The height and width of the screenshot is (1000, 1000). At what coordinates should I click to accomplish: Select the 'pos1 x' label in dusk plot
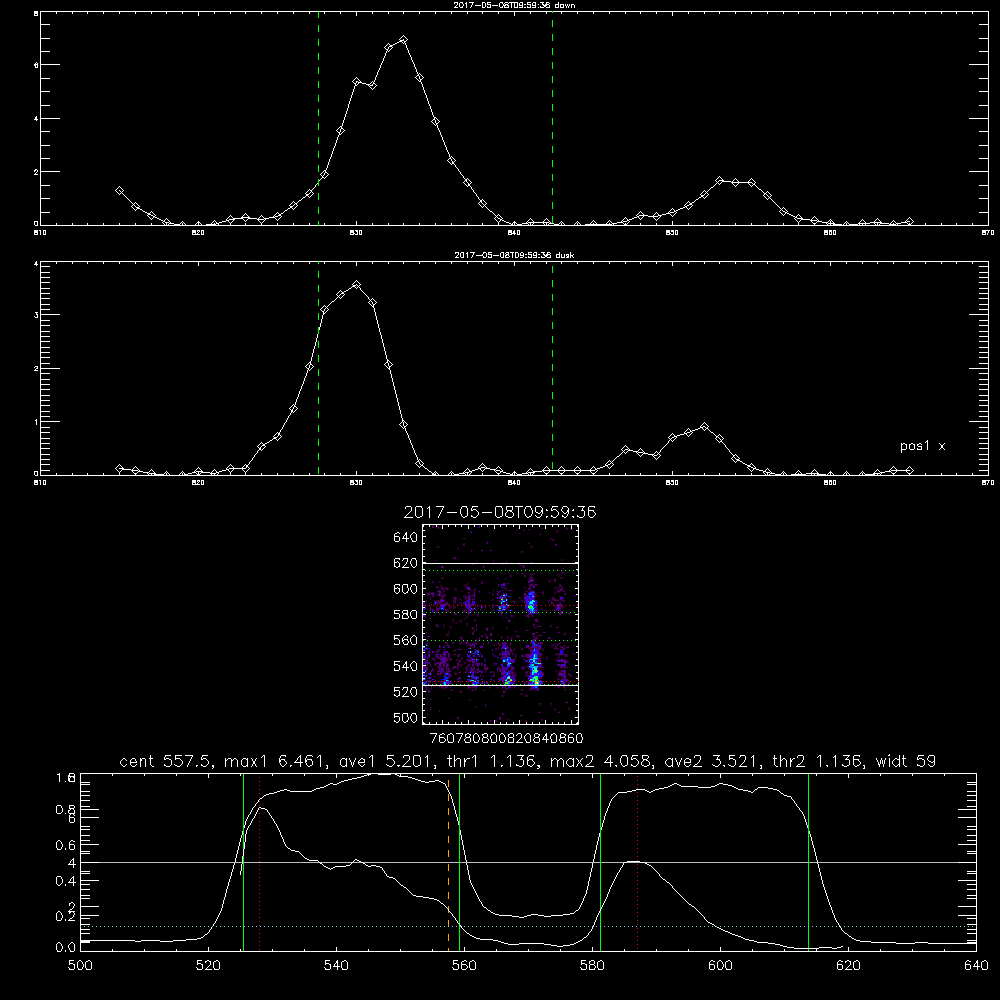click(922, 446)
